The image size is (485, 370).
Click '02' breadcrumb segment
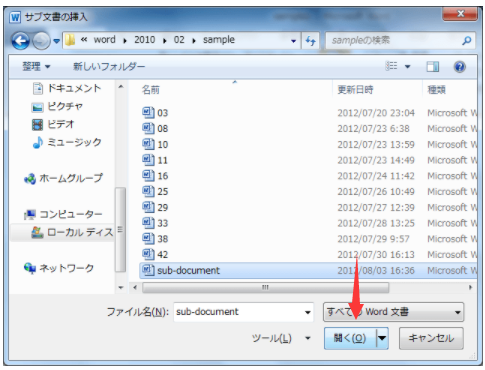pos(179,40)
